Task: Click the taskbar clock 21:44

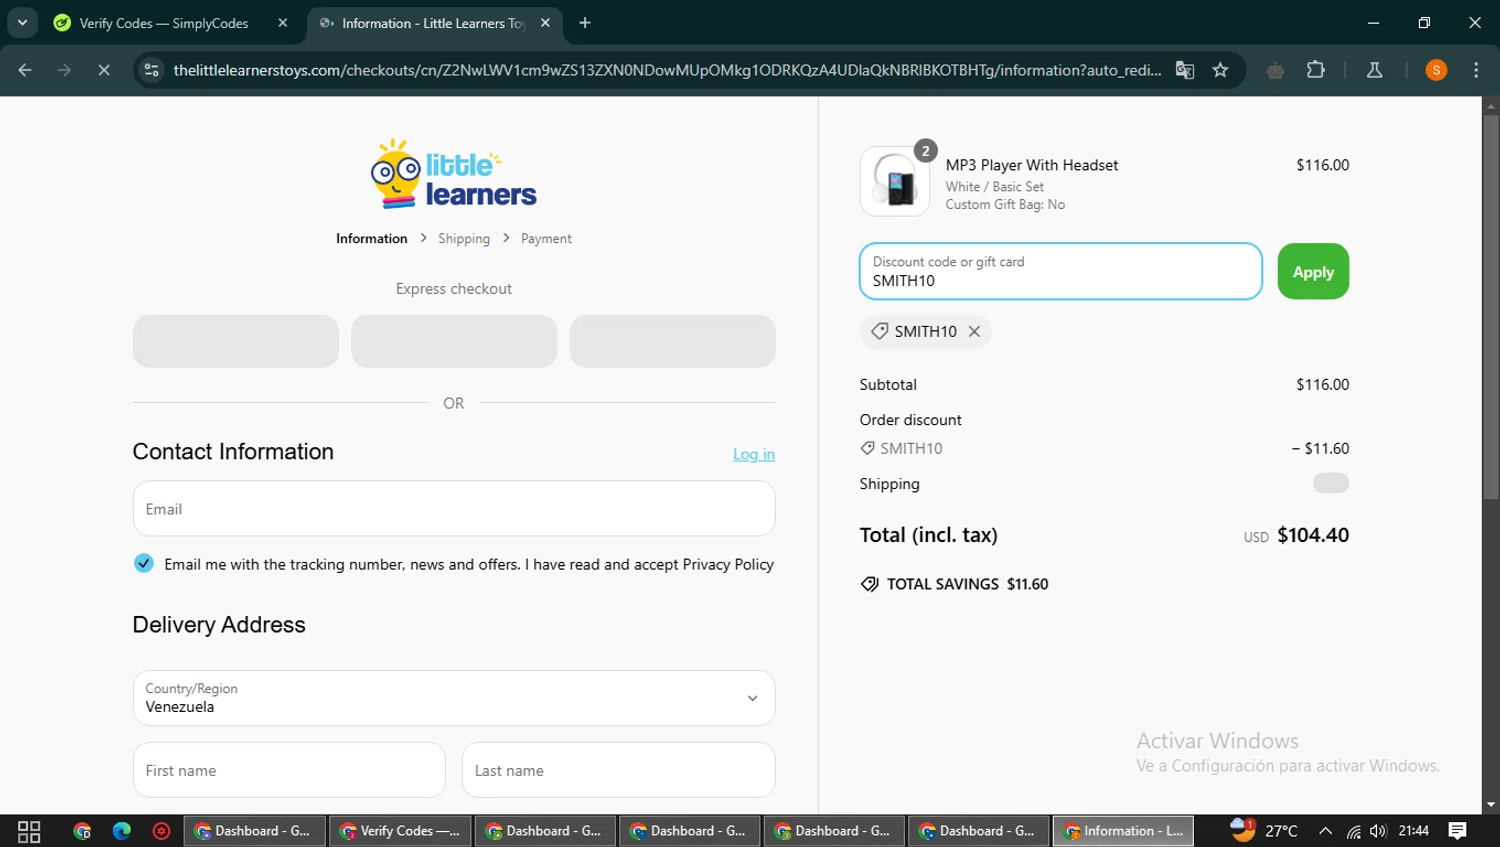Action: [x=1413, y=831]
